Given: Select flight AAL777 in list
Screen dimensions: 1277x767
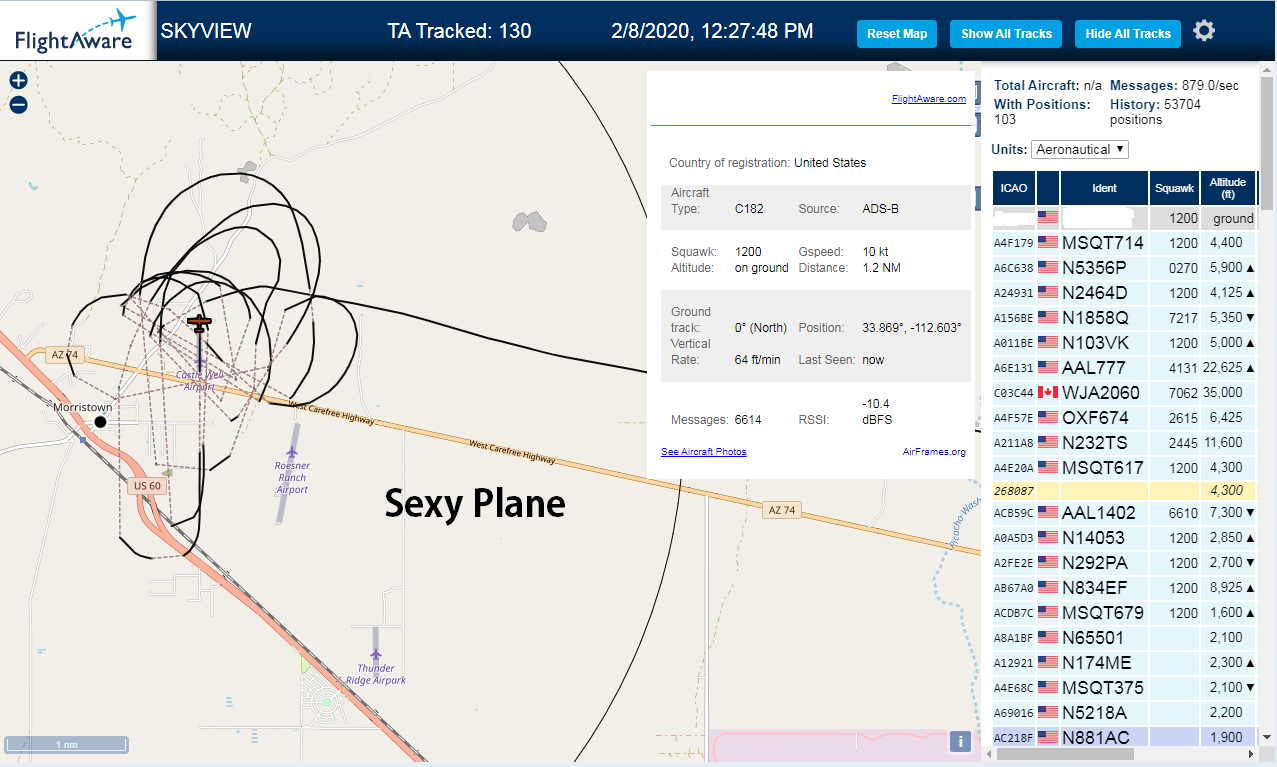Looking at the screenshot, I should (1125, 367).
